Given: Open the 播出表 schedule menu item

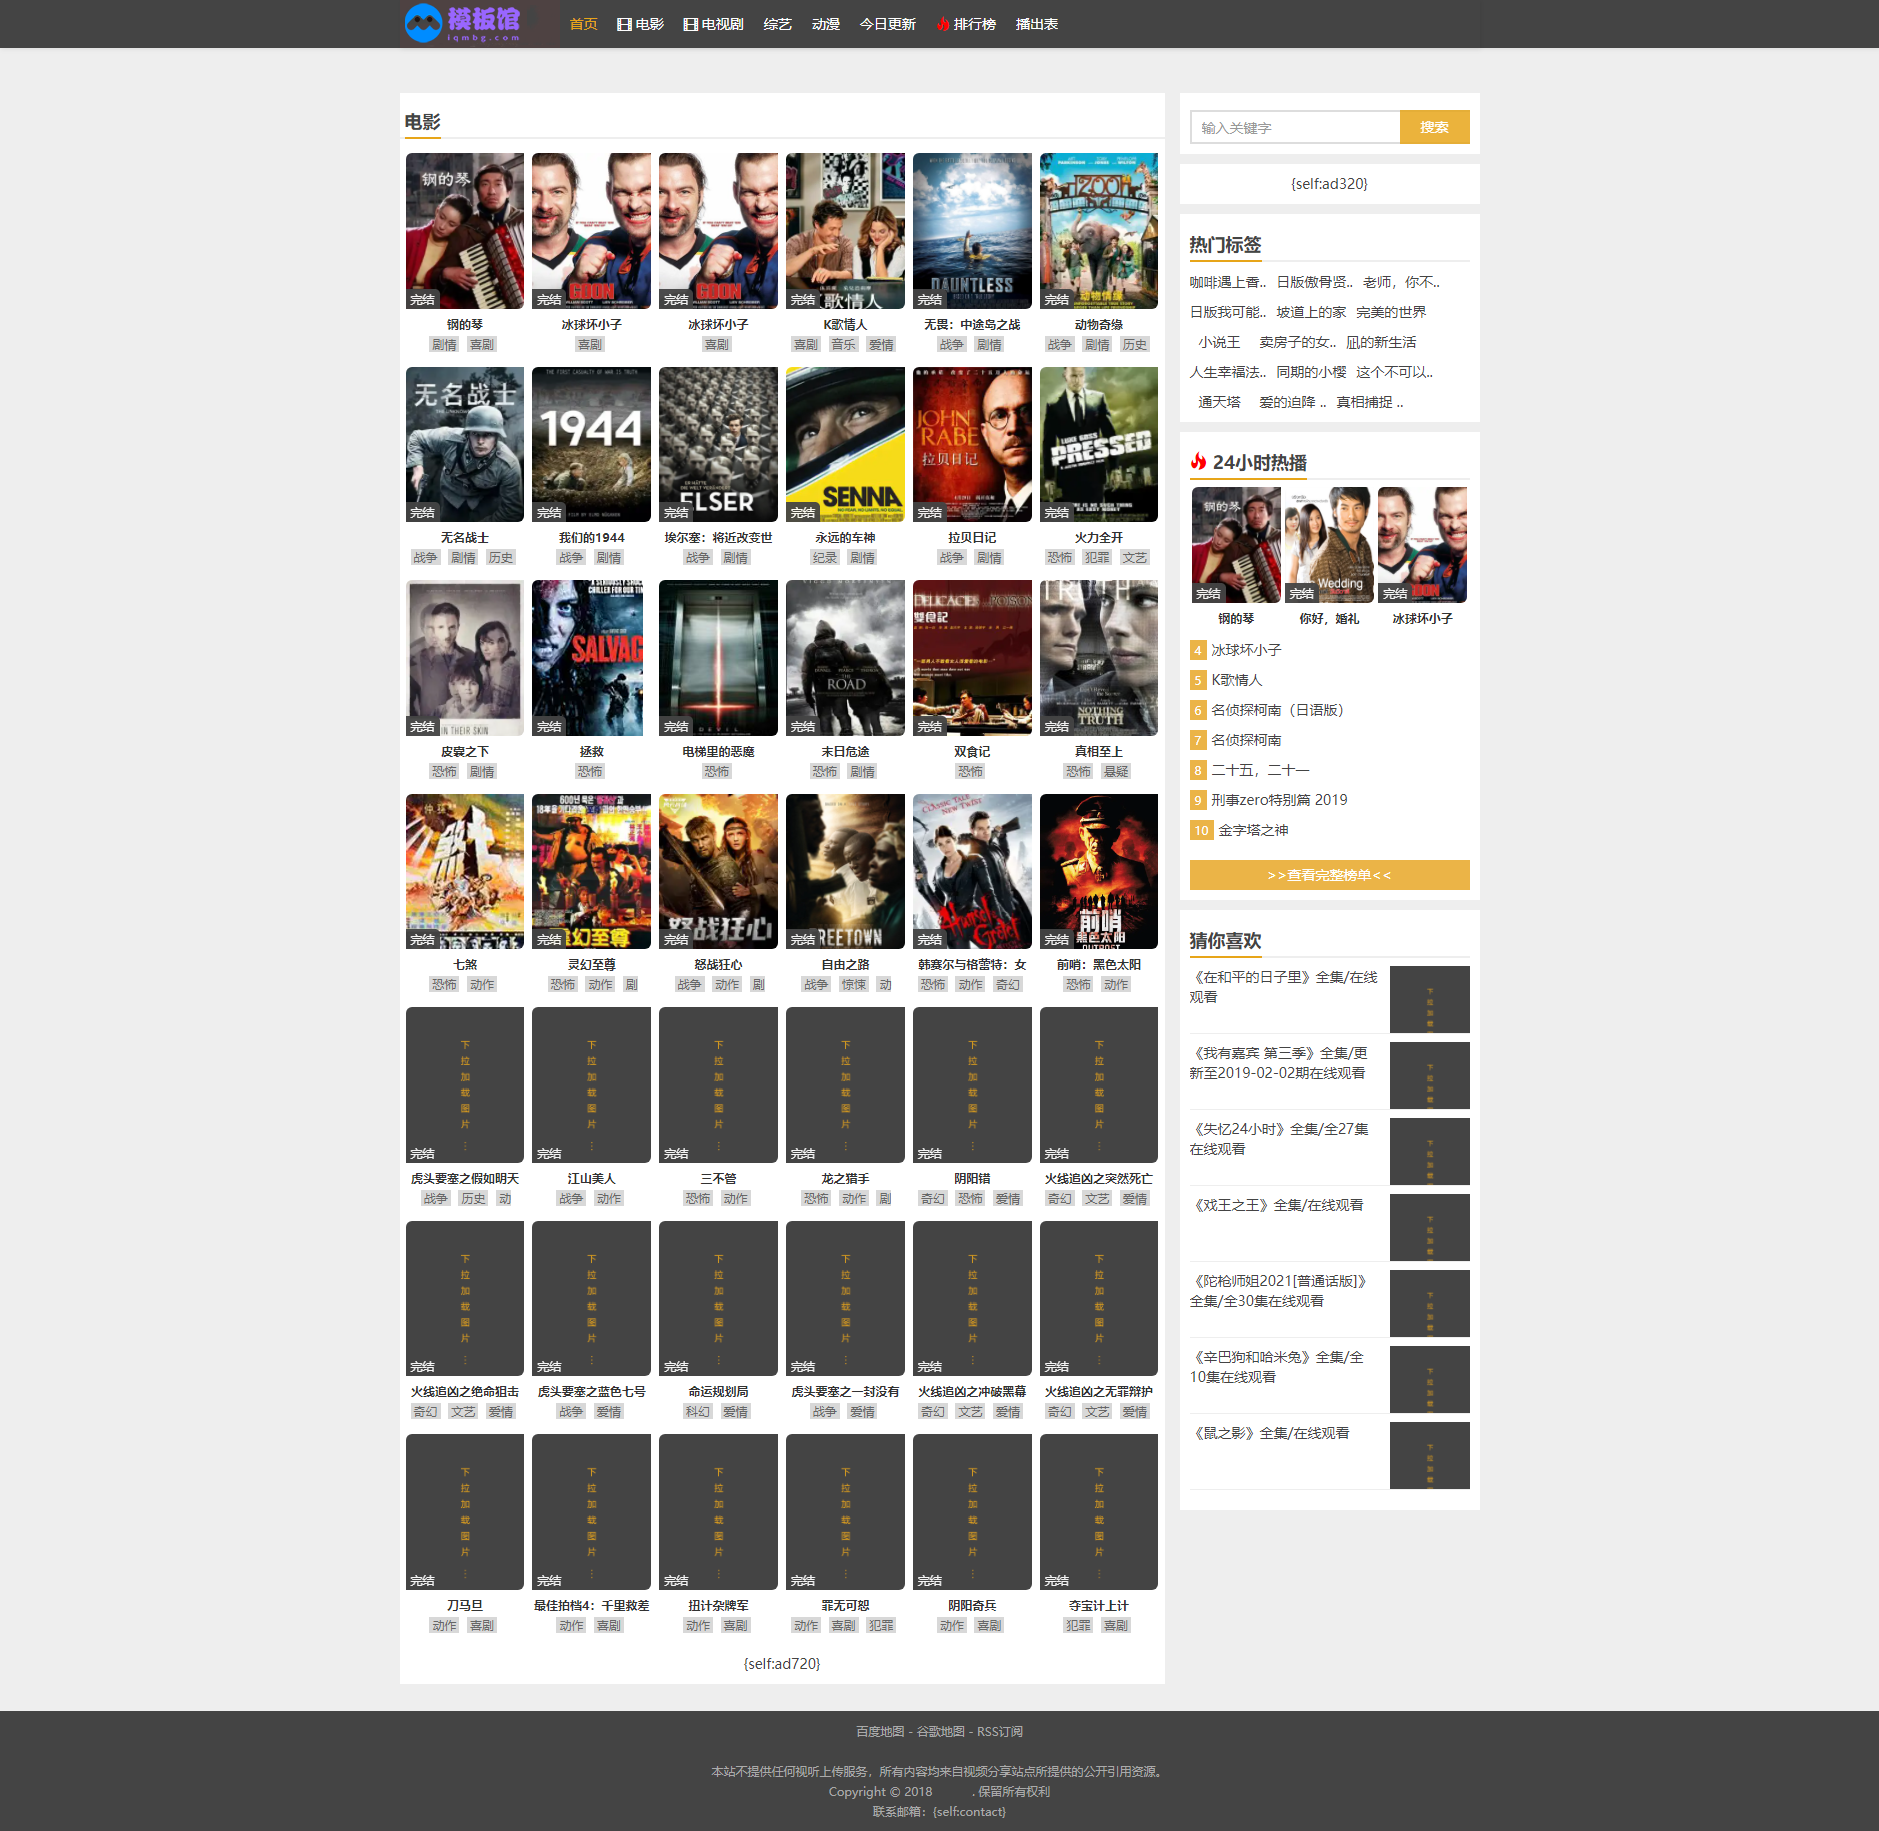Looking at the screenshot, I should 1037,24.
